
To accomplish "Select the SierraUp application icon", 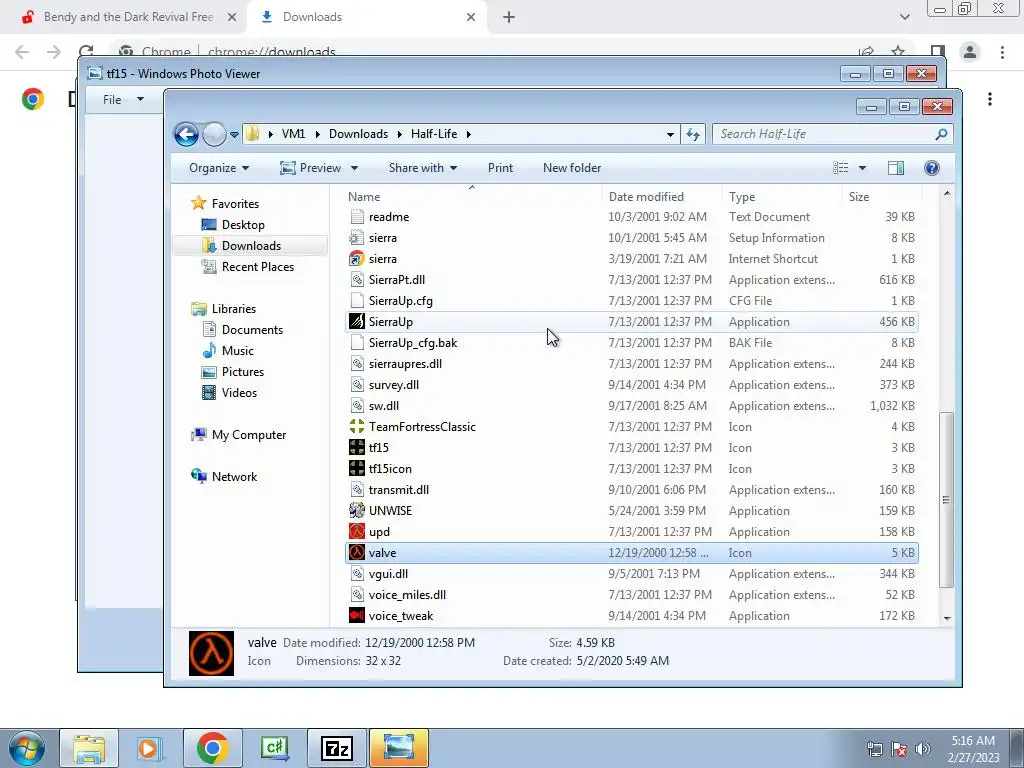I will pyautogui.click(x=357, y=322).
